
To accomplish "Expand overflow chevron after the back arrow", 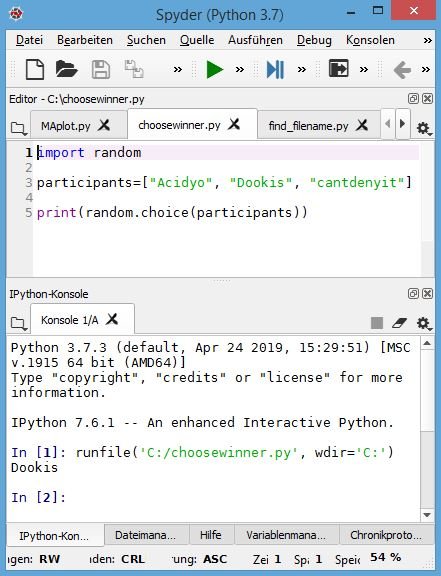I will (426, 69).
